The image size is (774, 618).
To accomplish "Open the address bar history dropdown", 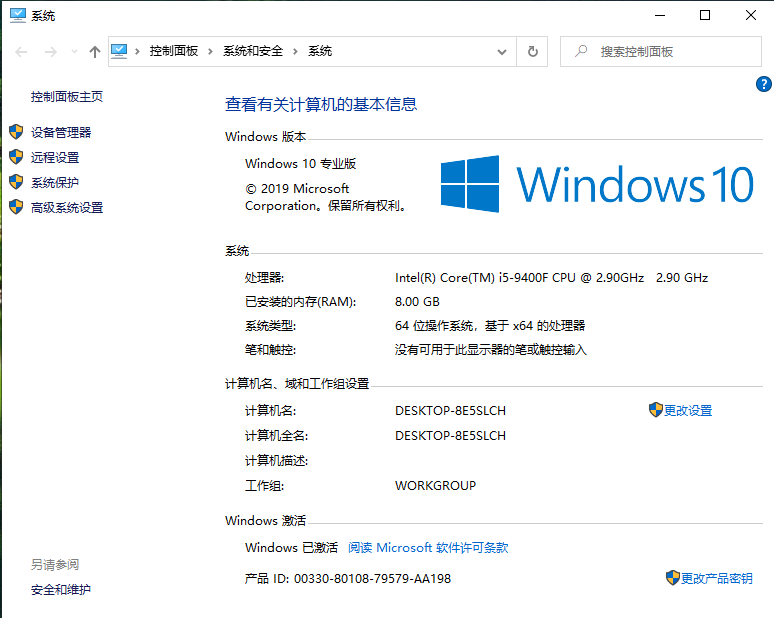I will tap(502, 51).
